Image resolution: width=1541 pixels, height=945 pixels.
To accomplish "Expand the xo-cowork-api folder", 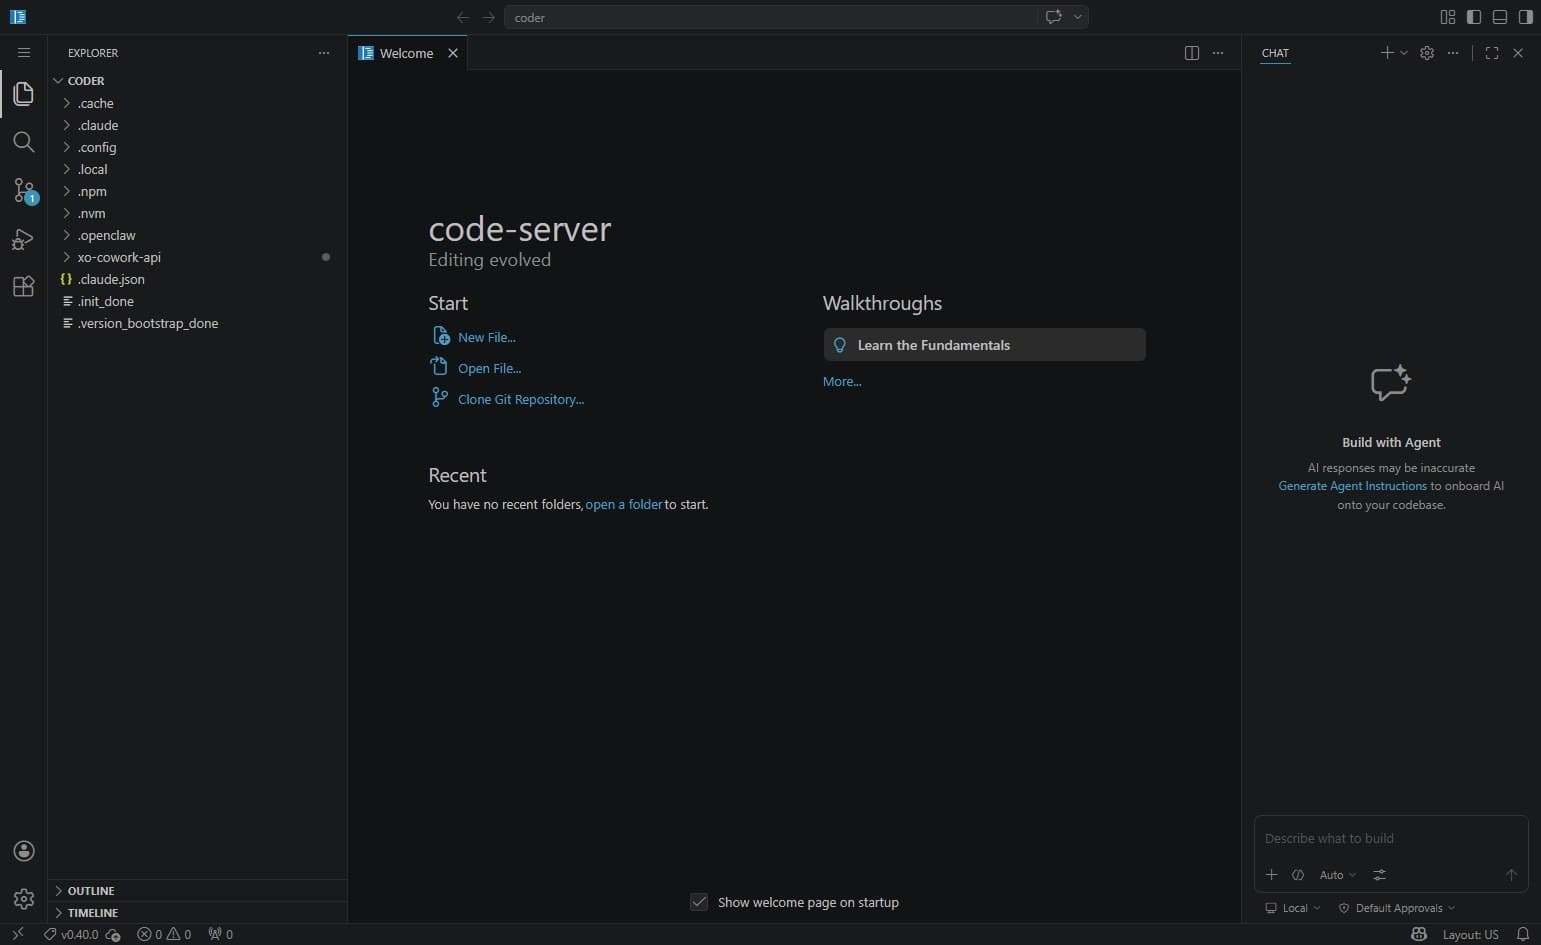I will tap(197, 257).
